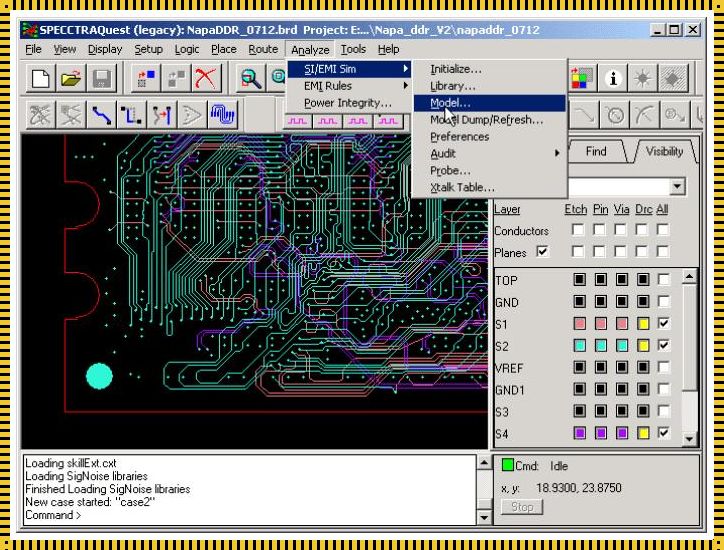This screenshot has width=724, height=550.
Task: Select the blue serpentine delay tune icon
Action: click(223, 115)
